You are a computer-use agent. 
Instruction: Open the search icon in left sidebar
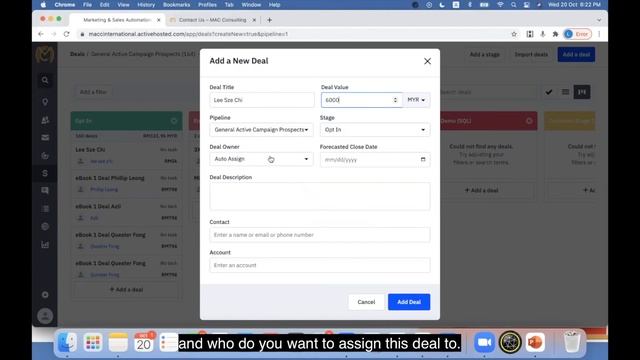point(45,80)
